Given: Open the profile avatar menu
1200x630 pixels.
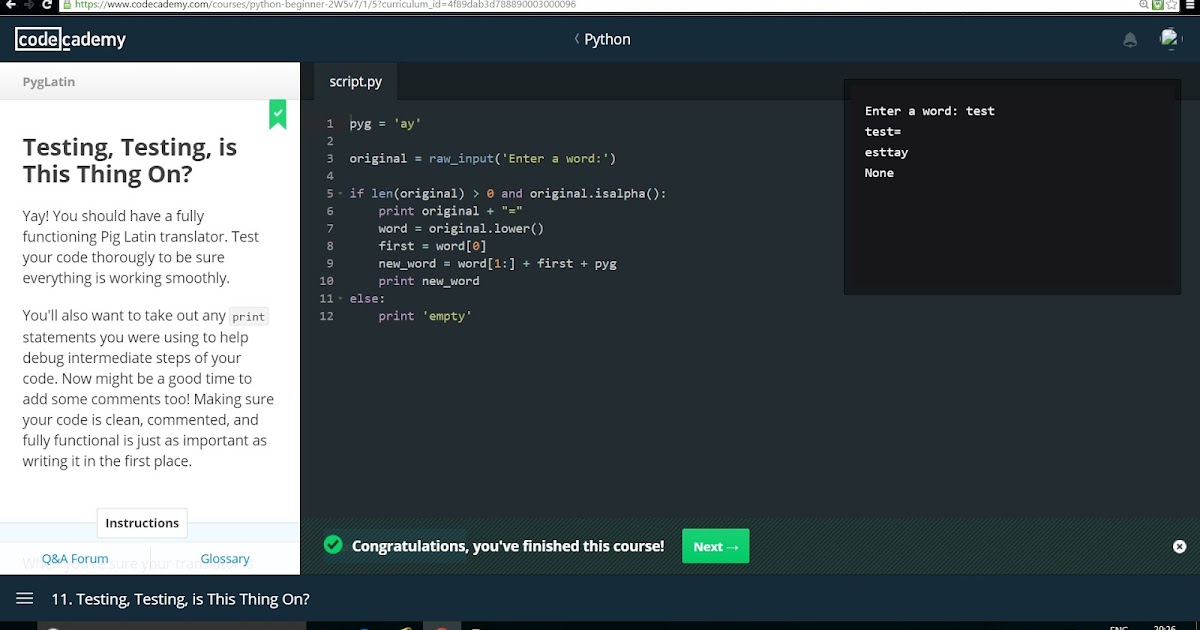Looking at the screenshot, I should [x=1170, y=39].
